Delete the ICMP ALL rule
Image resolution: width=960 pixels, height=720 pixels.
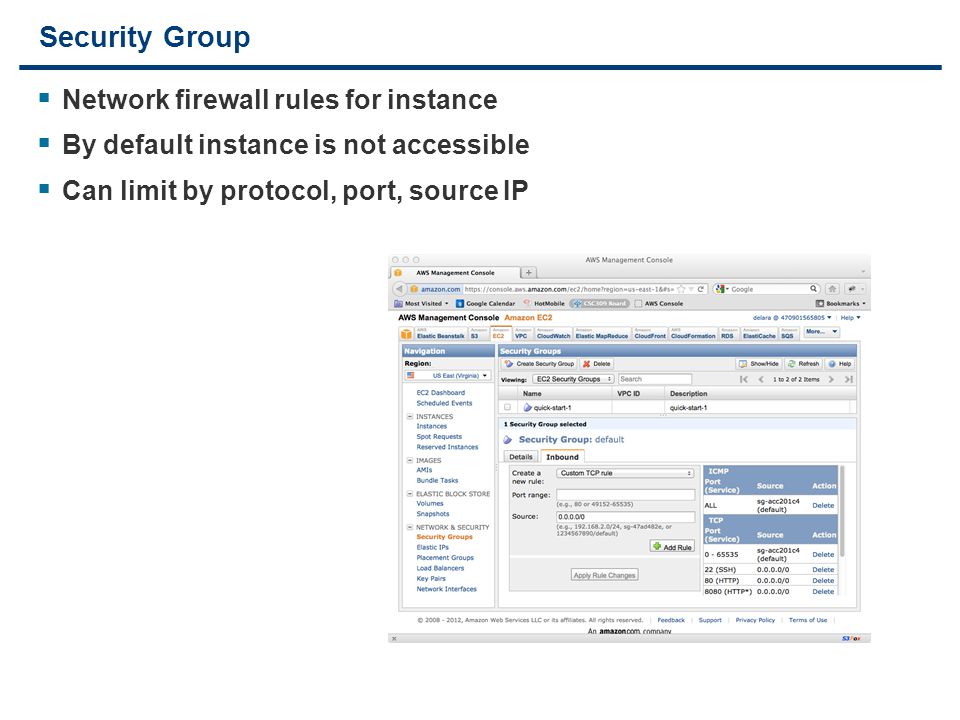823,505
